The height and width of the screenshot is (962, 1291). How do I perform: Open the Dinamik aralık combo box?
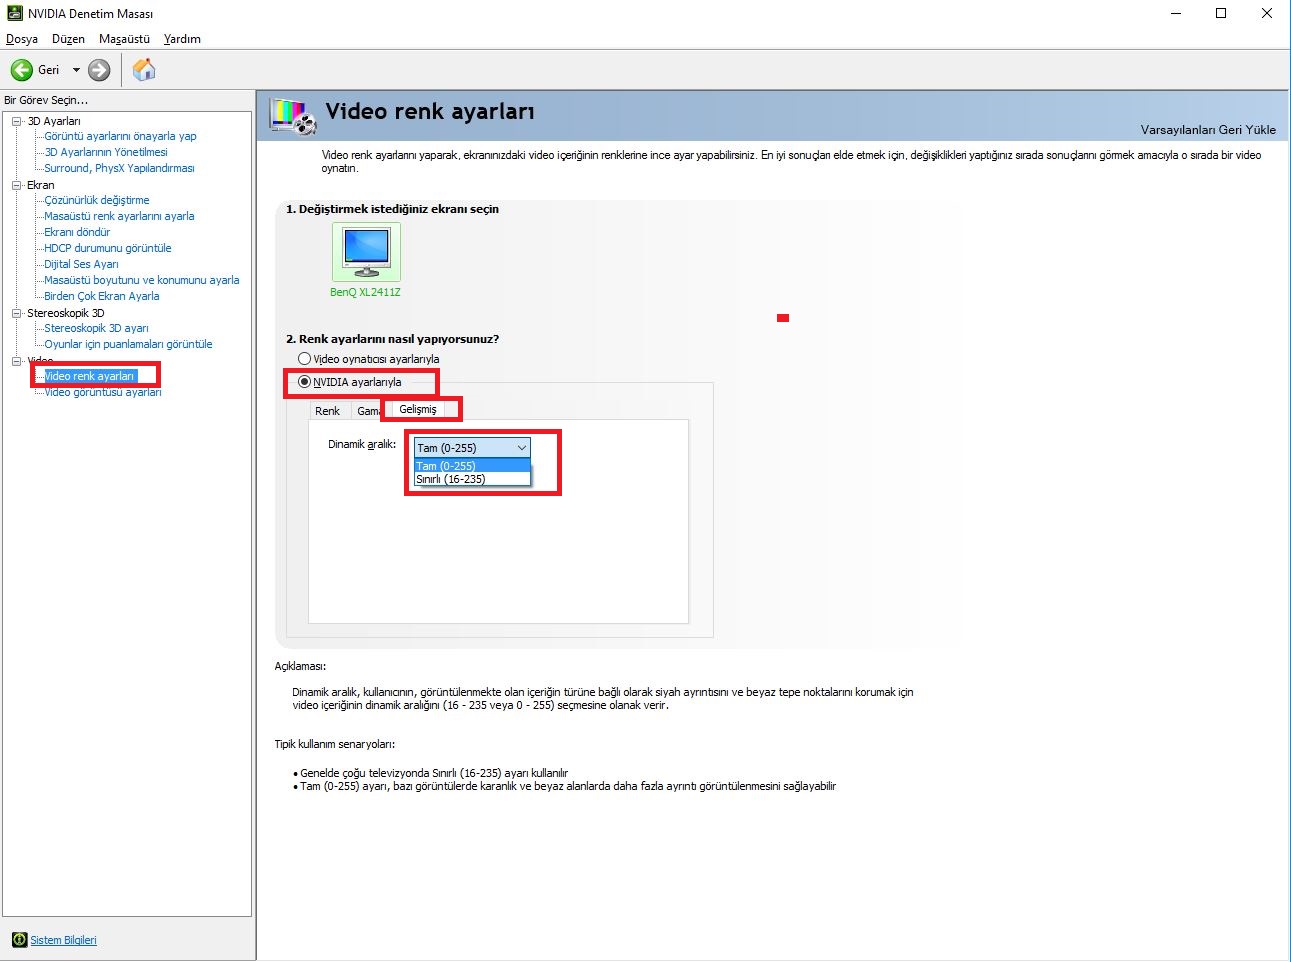click(472, 448)
